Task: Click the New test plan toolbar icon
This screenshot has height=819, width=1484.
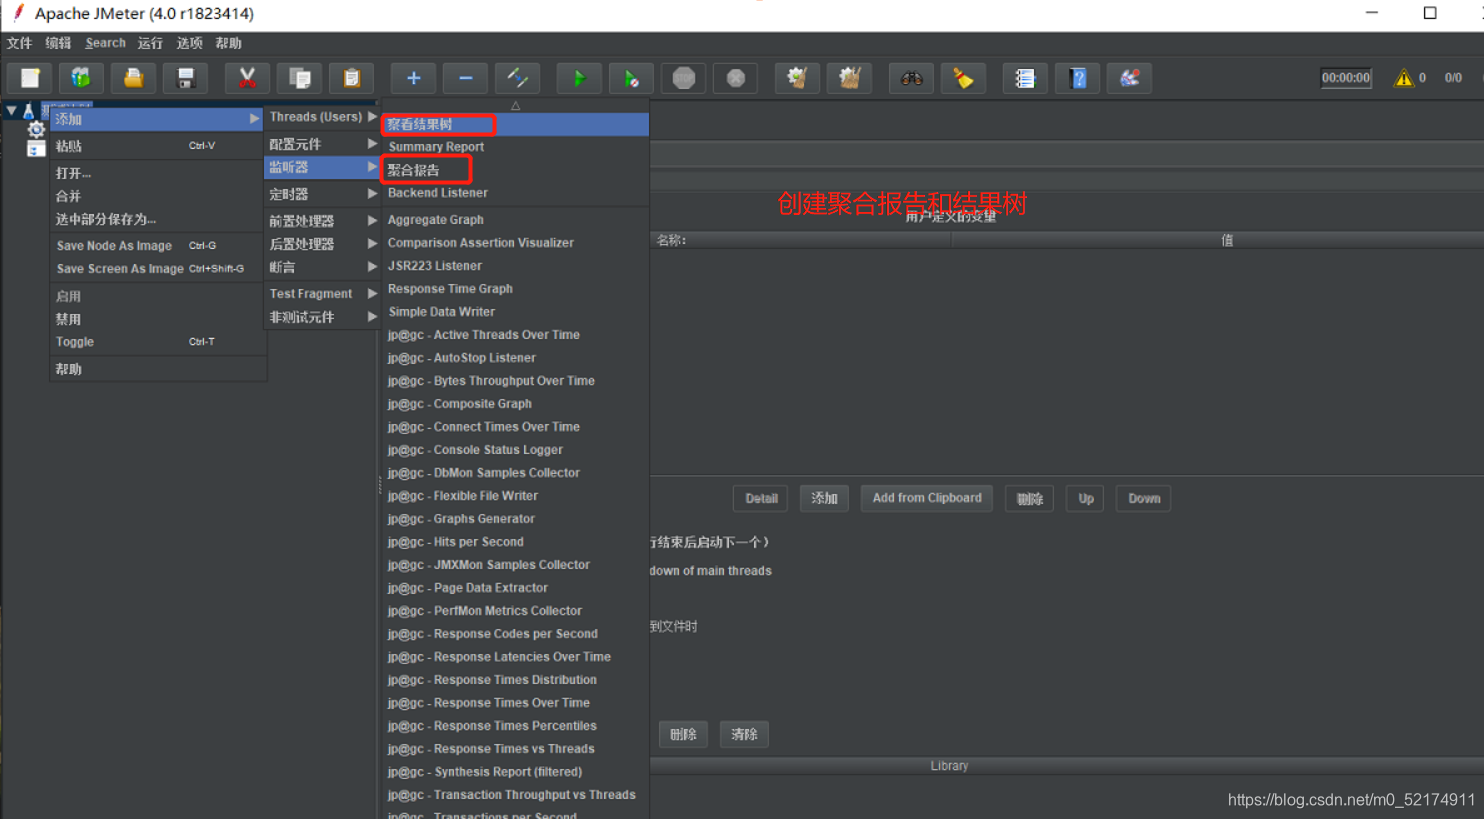Action: coord(30,78)
